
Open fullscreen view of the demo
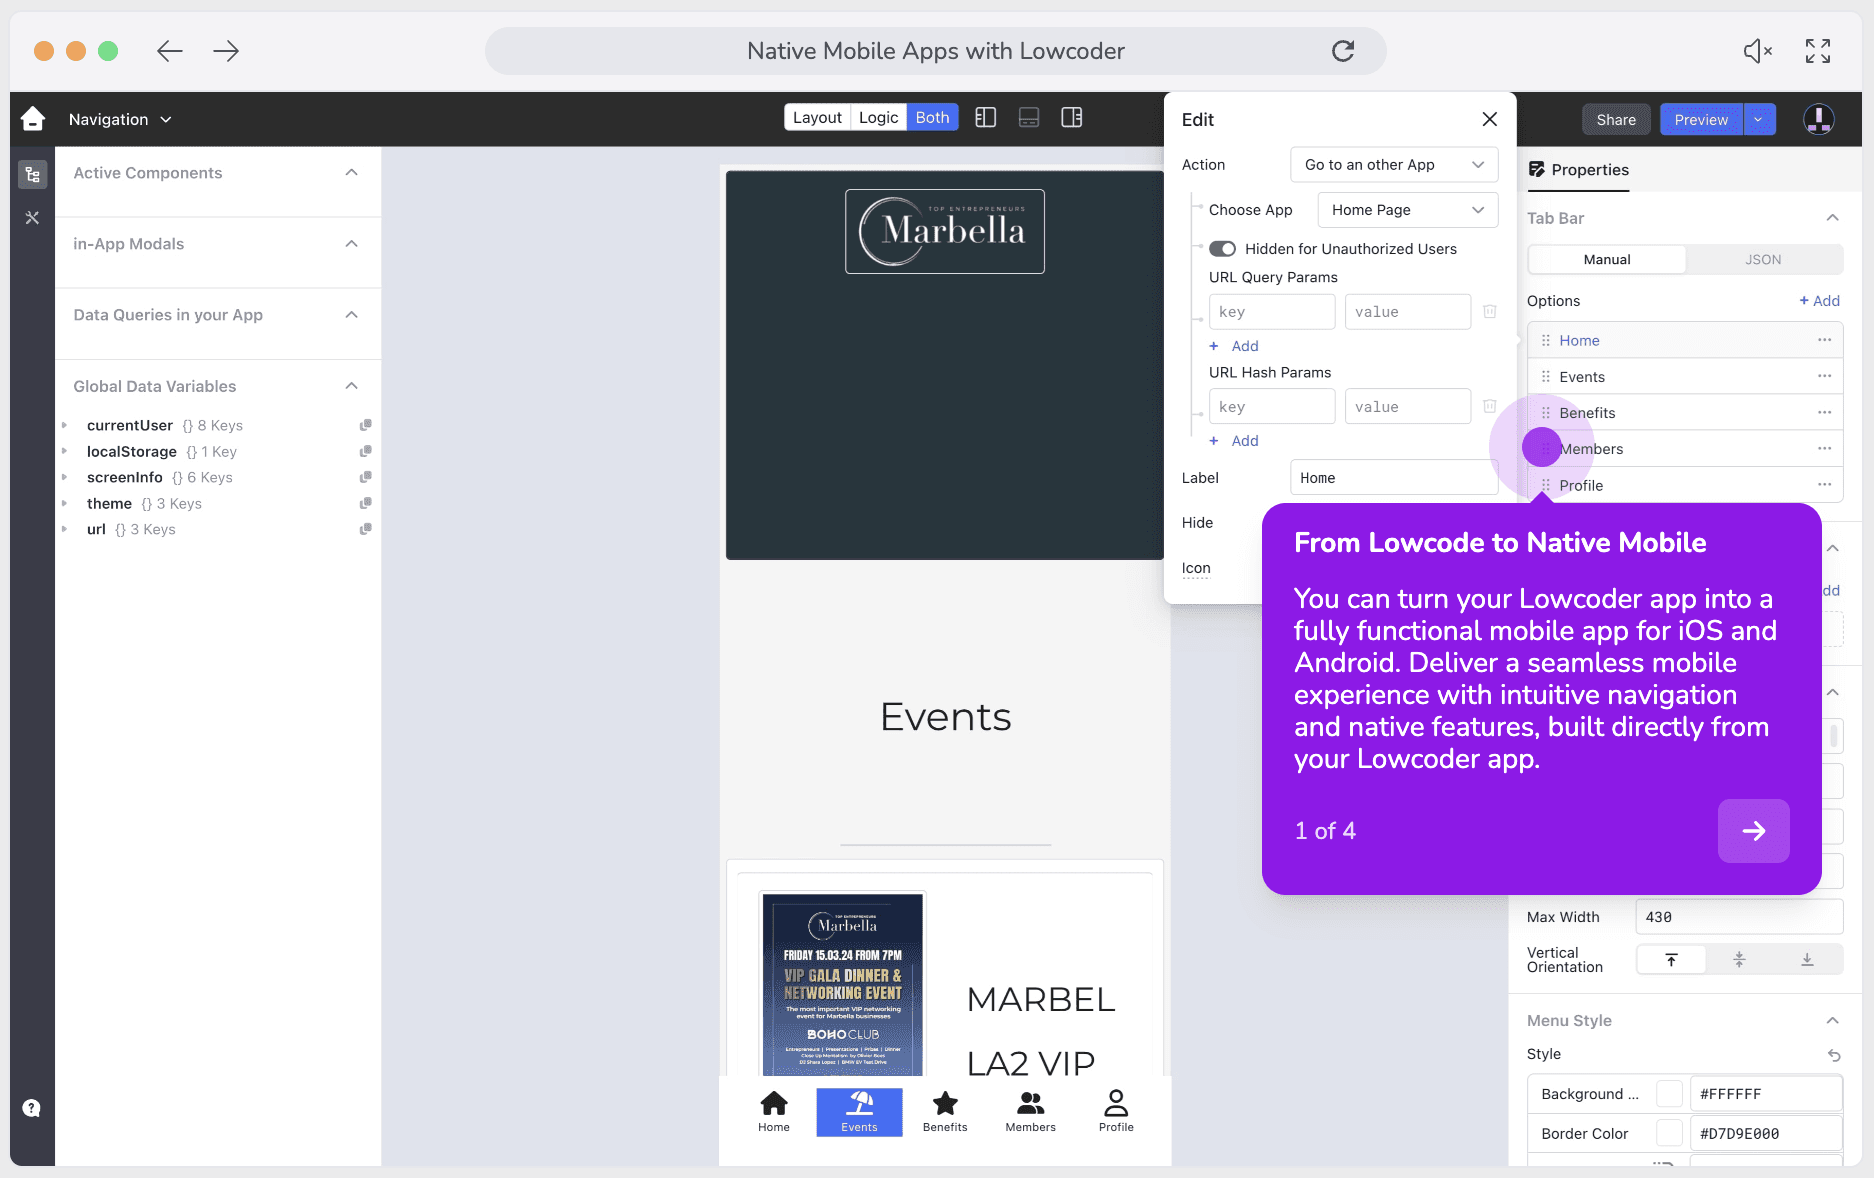point(1818,51)
